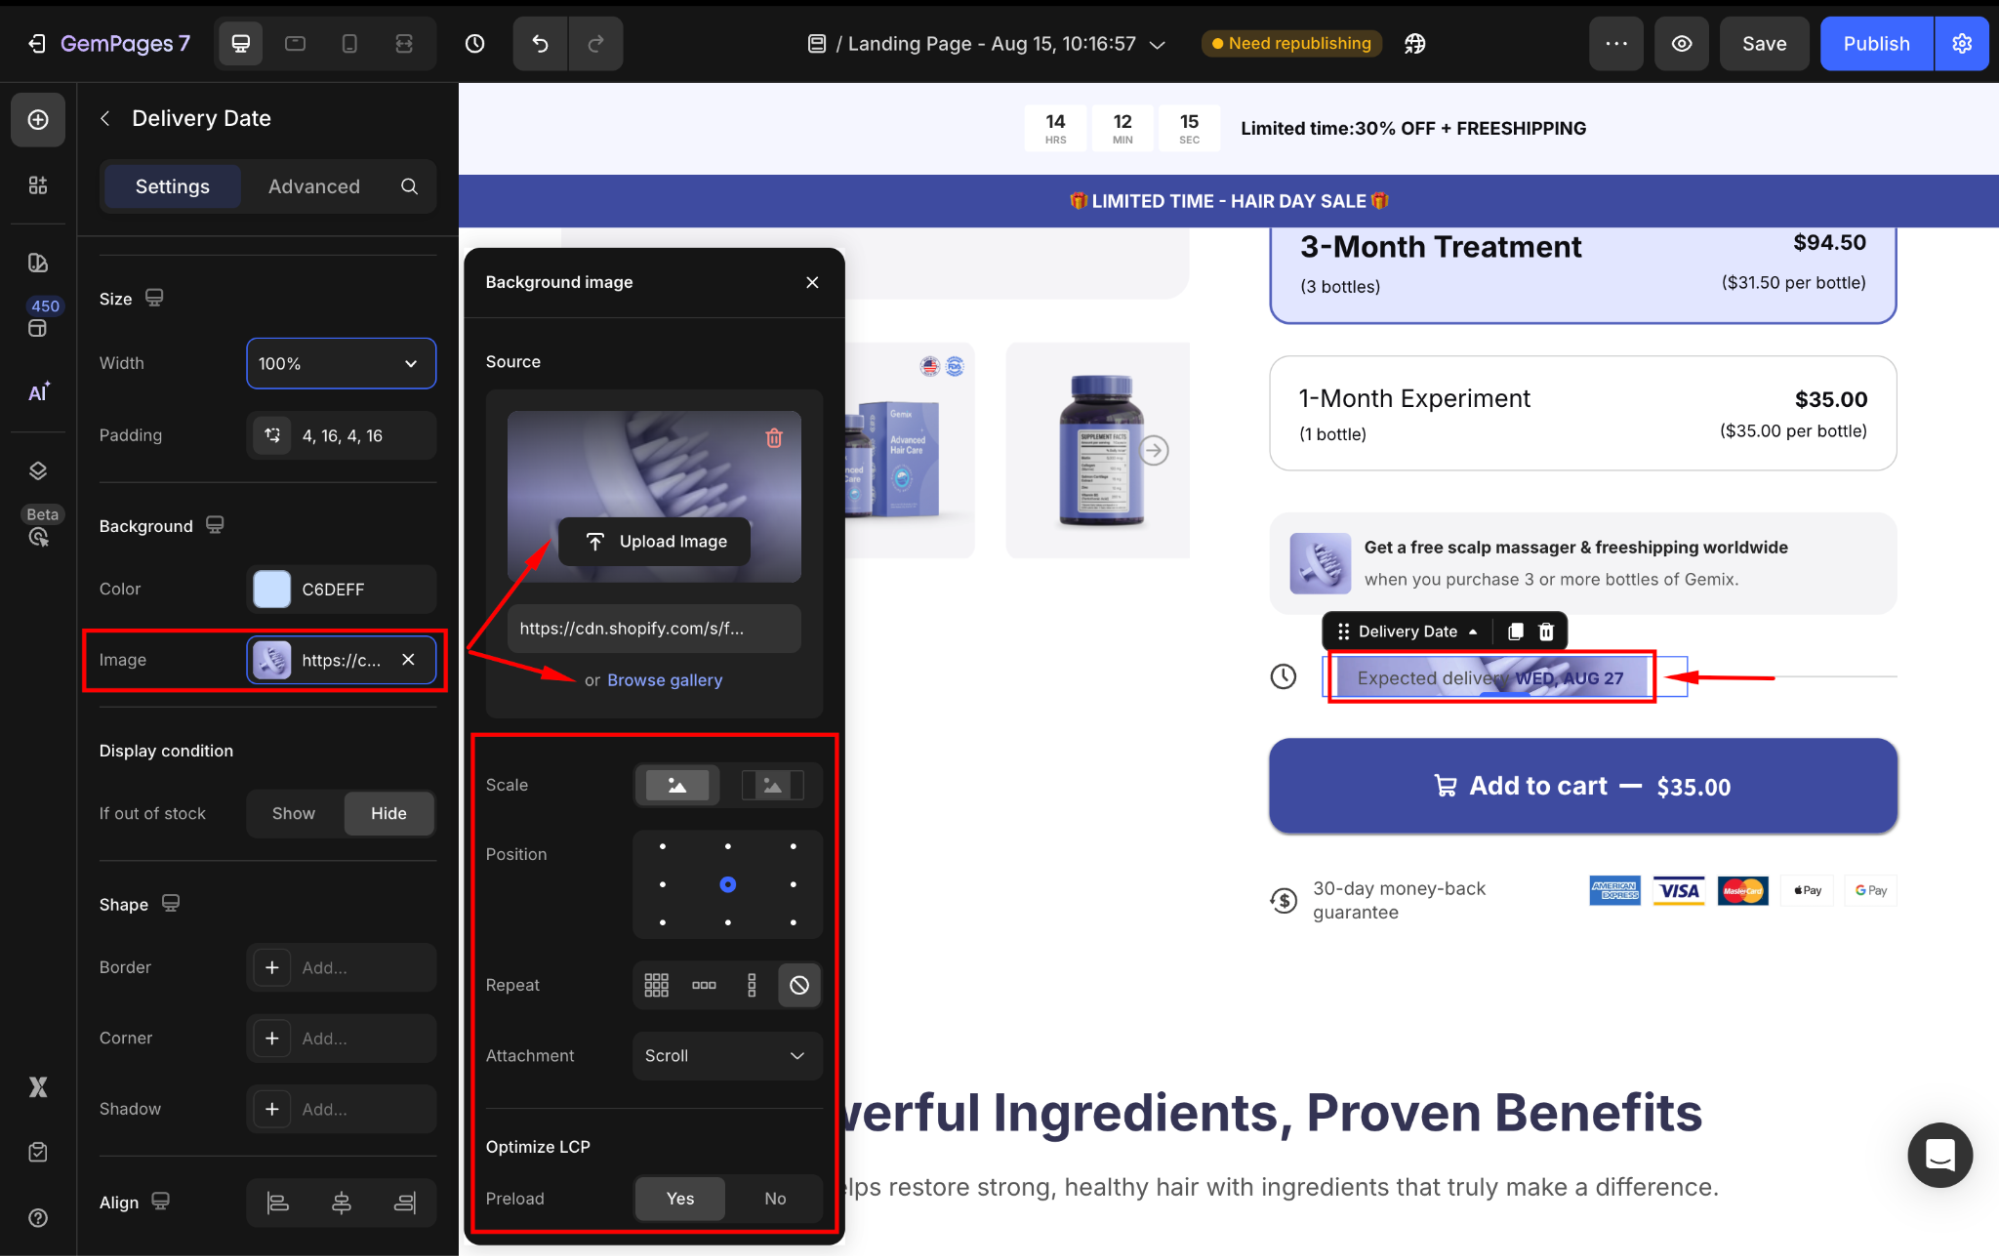1999x1257 pixels.
Task: Delete the uploaded background image
Action: click(774, 438)
